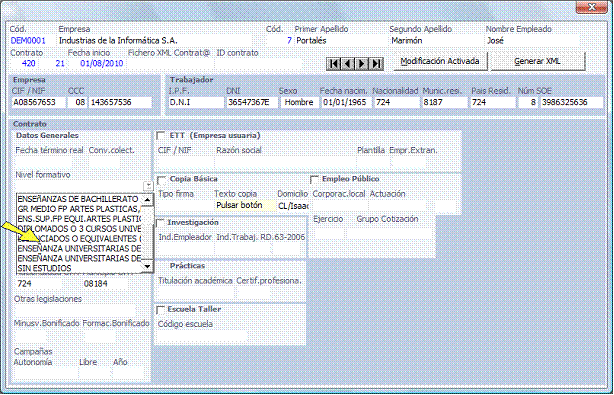The height and width of the screenshot is (395, 614).
Task: Go to first record navigation arrow
Action: coord(334,63)
